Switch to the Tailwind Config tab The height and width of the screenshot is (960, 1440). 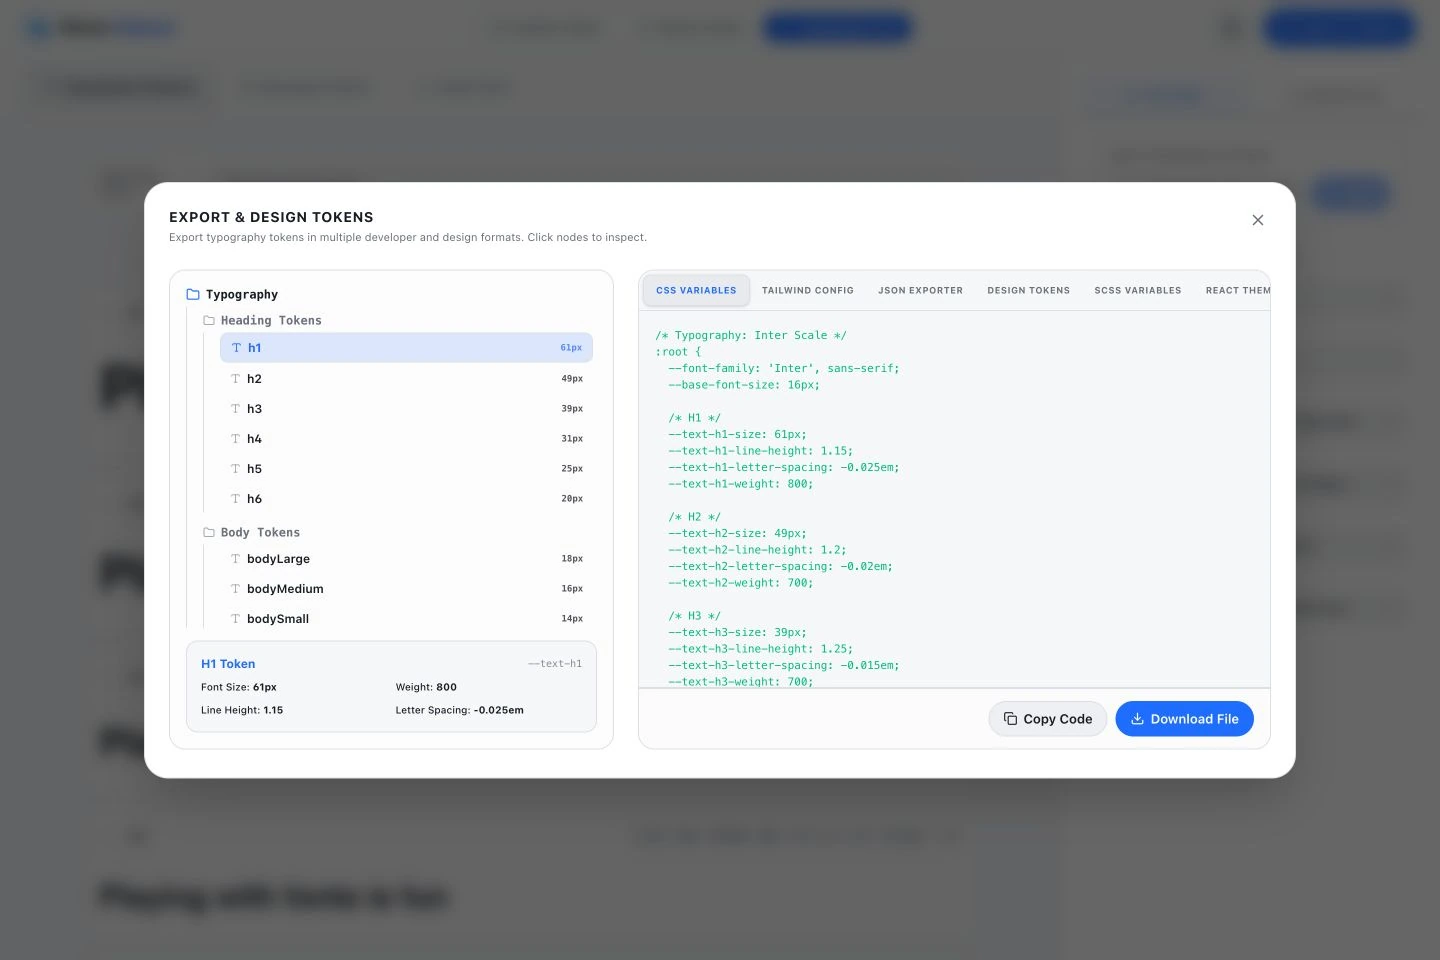tap(808, 291)
